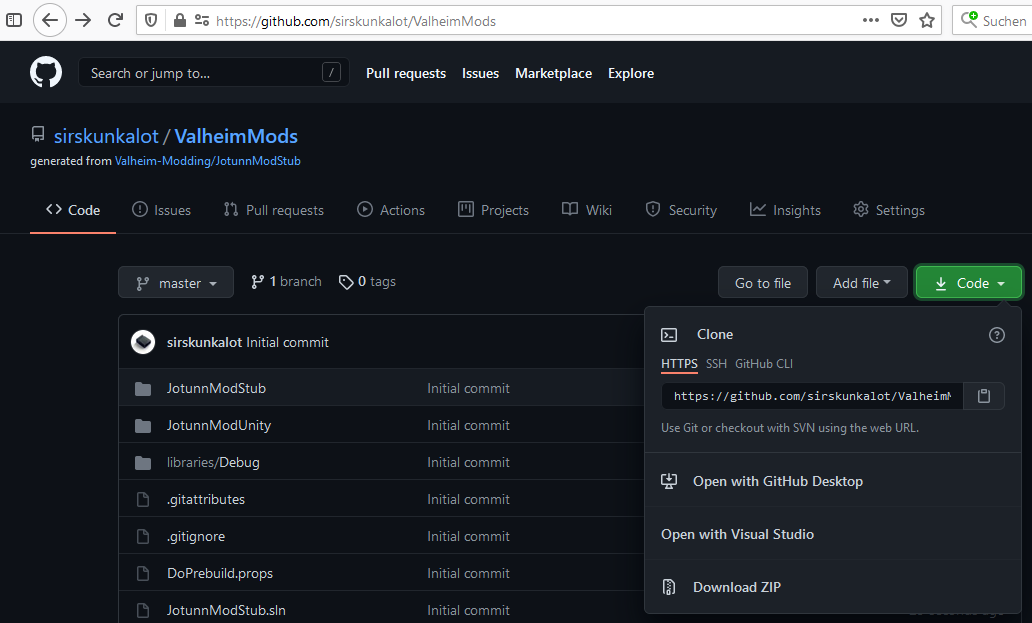This screenshot has height=623, width=1032.
Task: View the 0 tags link
Action: click(367, 282)
